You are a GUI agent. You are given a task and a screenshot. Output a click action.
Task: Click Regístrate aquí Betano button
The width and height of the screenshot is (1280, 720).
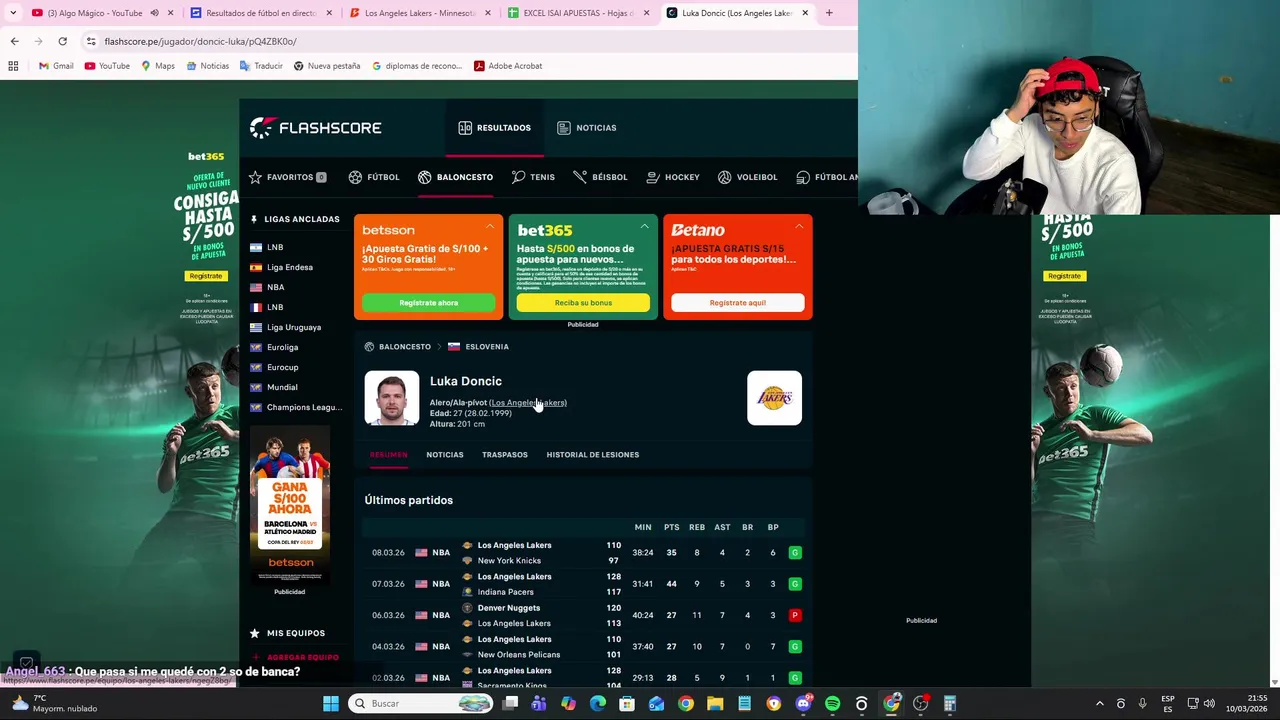click(x=738, y=303)
